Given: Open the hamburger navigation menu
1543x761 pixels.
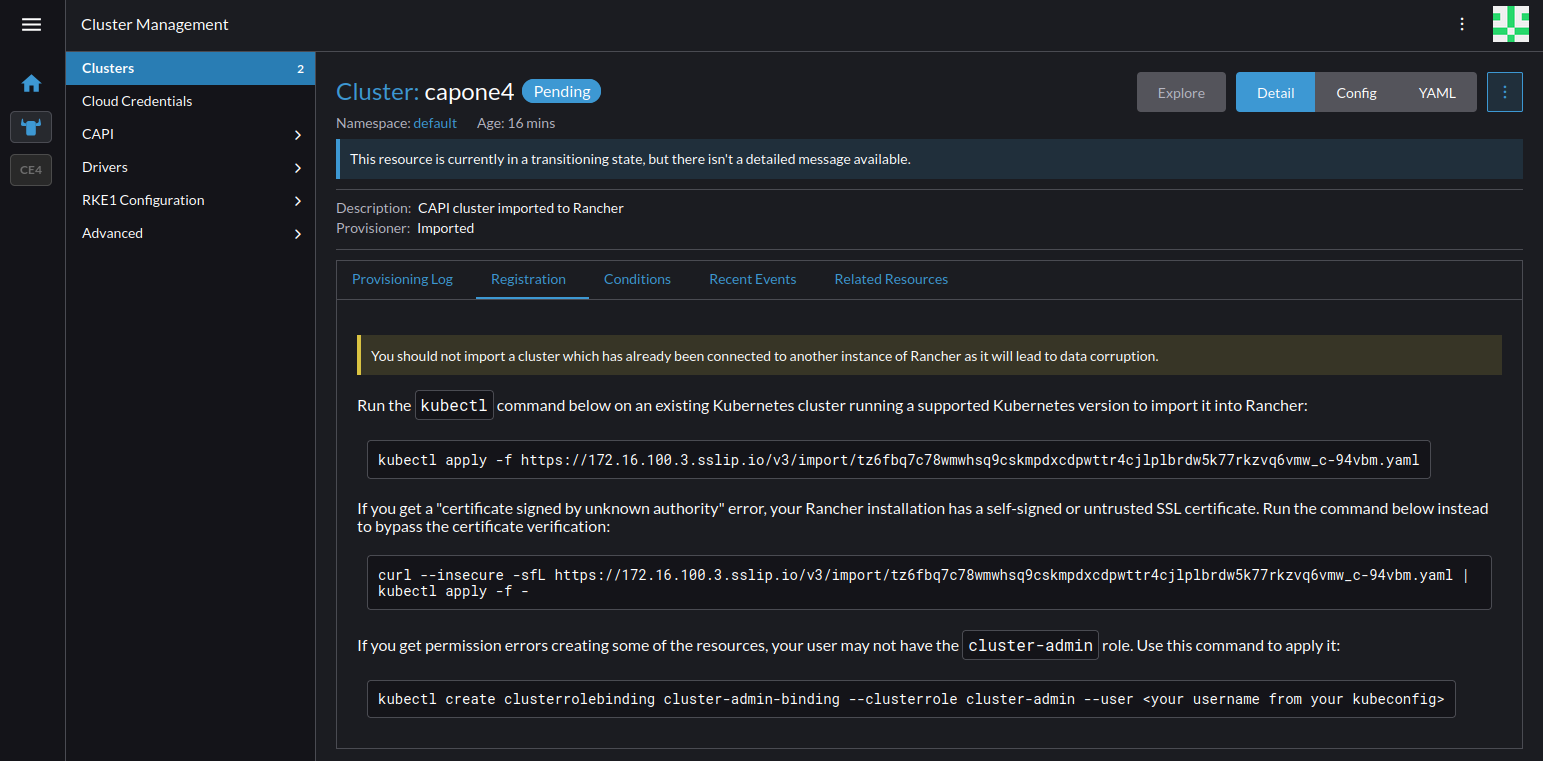Looking at the screenshot, I should point(32,25).
